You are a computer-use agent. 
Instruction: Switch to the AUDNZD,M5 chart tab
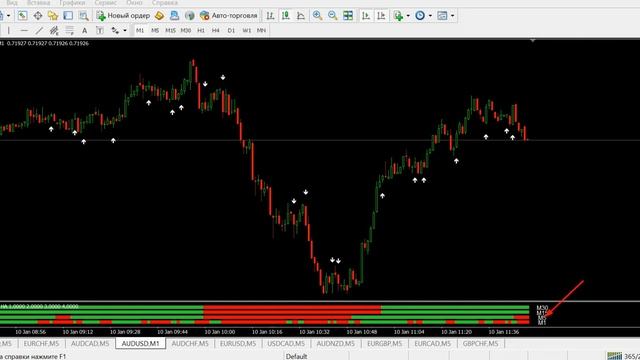click(336, 344)
